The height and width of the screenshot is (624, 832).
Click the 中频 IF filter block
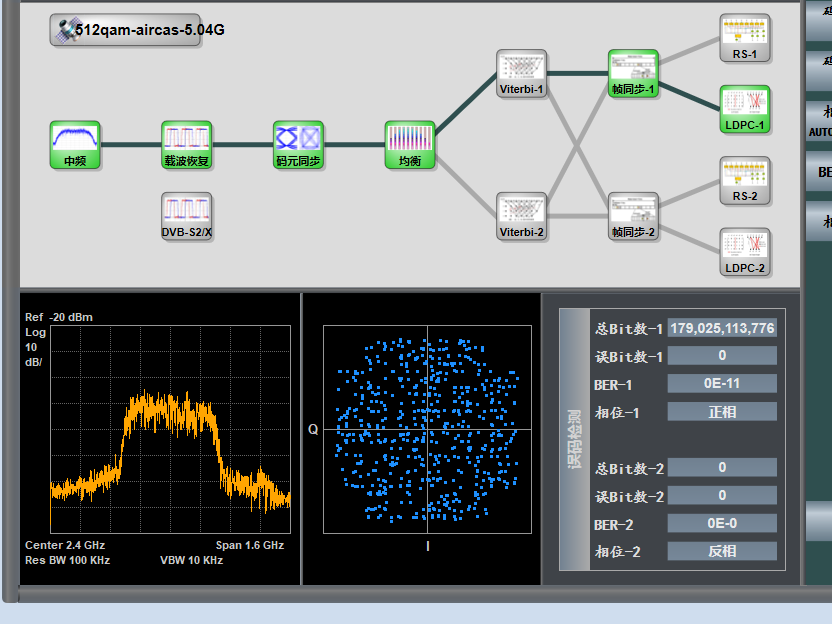75,144
